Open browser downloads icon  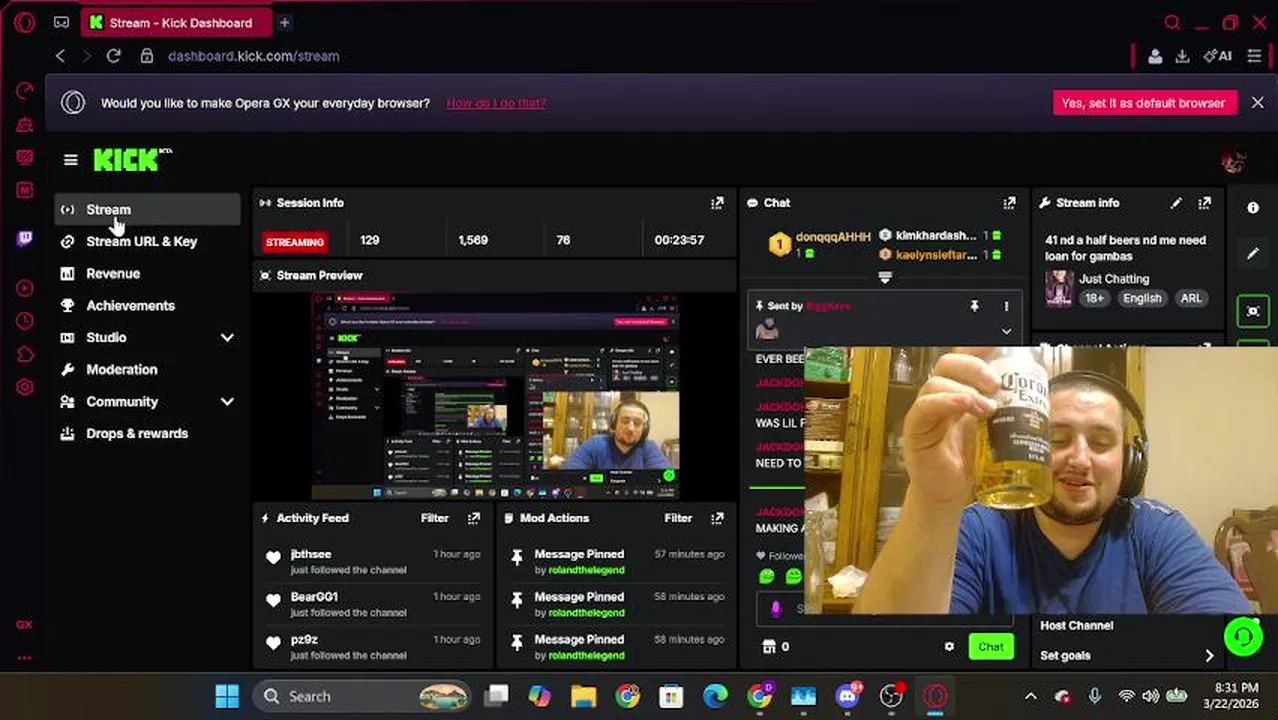(1182, 56)
